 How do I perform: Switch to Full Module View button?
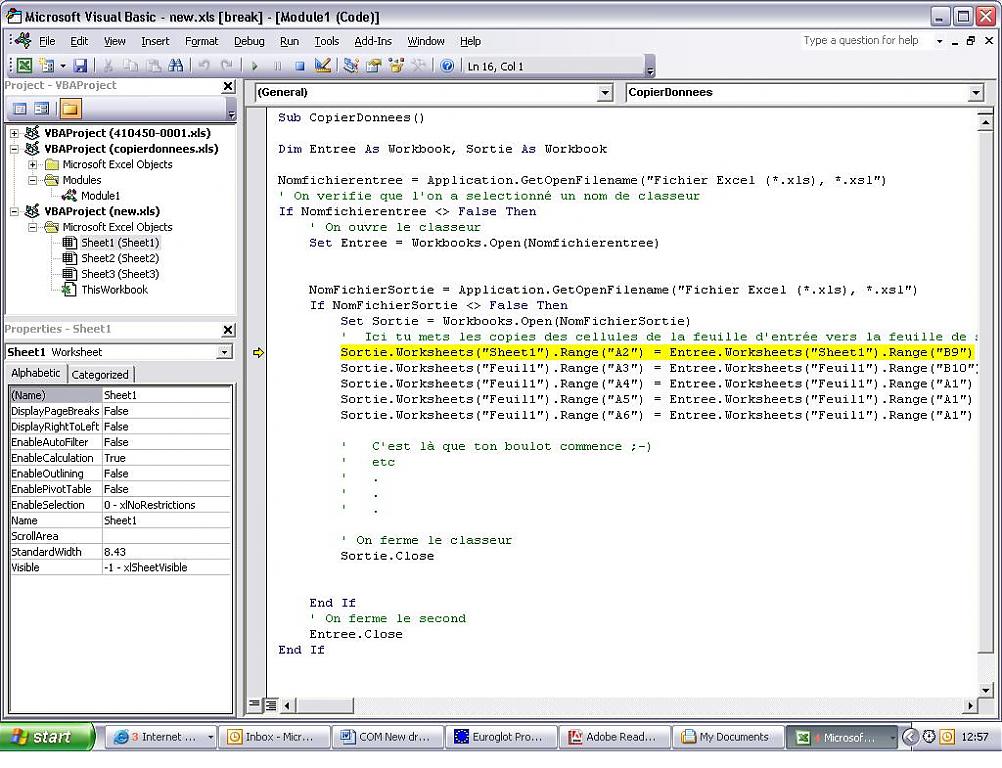click(x=270, y=705)
